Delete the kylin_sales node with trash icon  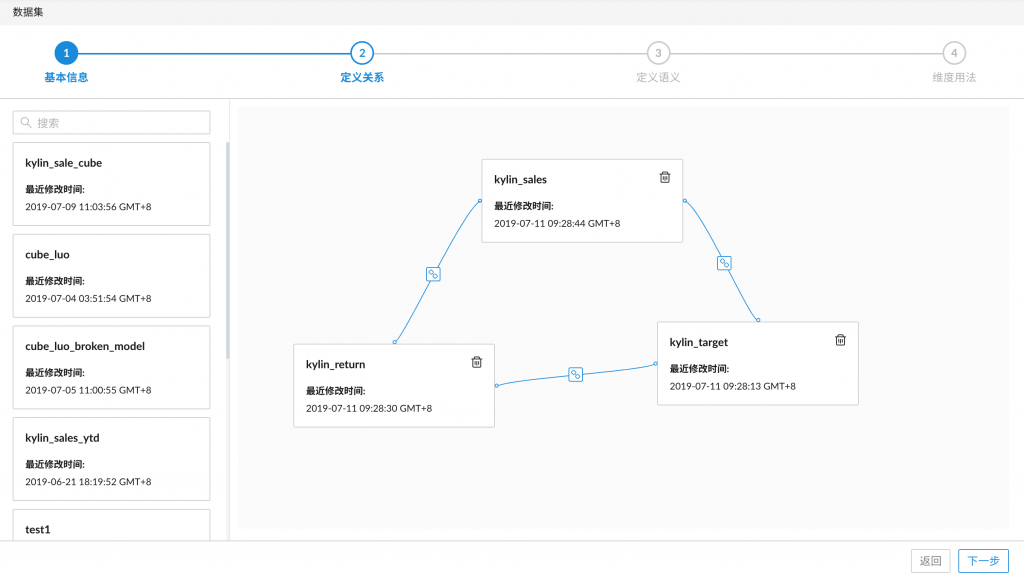click(665, 177)
